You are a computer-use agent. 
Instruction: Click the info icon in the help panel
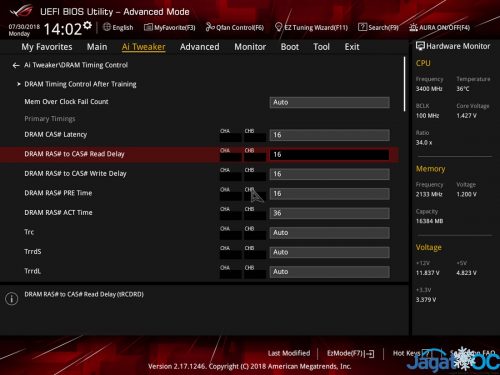coord(12,298)
